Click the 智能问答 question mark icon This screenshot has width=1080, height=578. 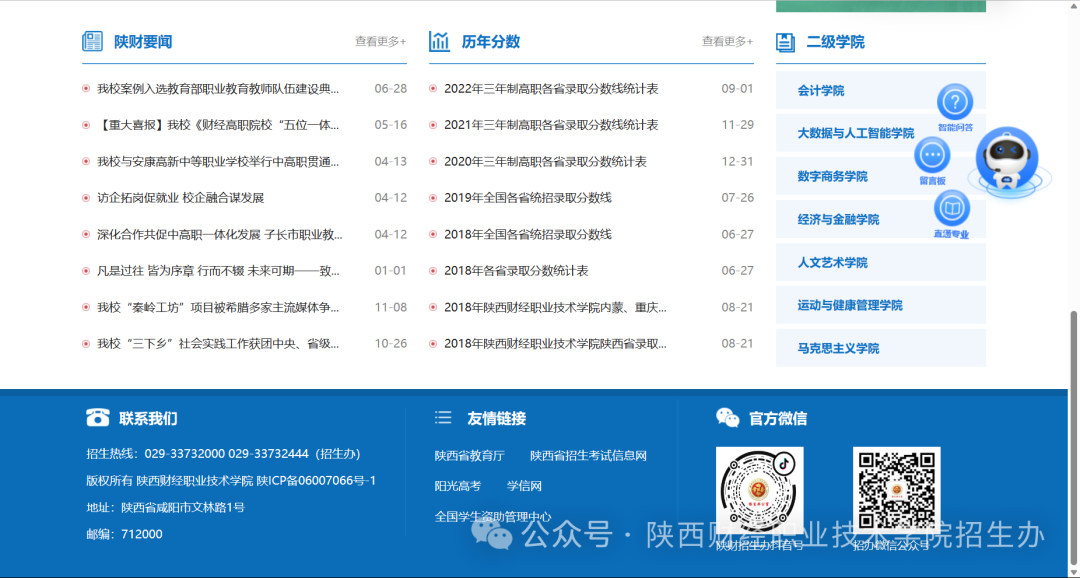click(955, 102)
